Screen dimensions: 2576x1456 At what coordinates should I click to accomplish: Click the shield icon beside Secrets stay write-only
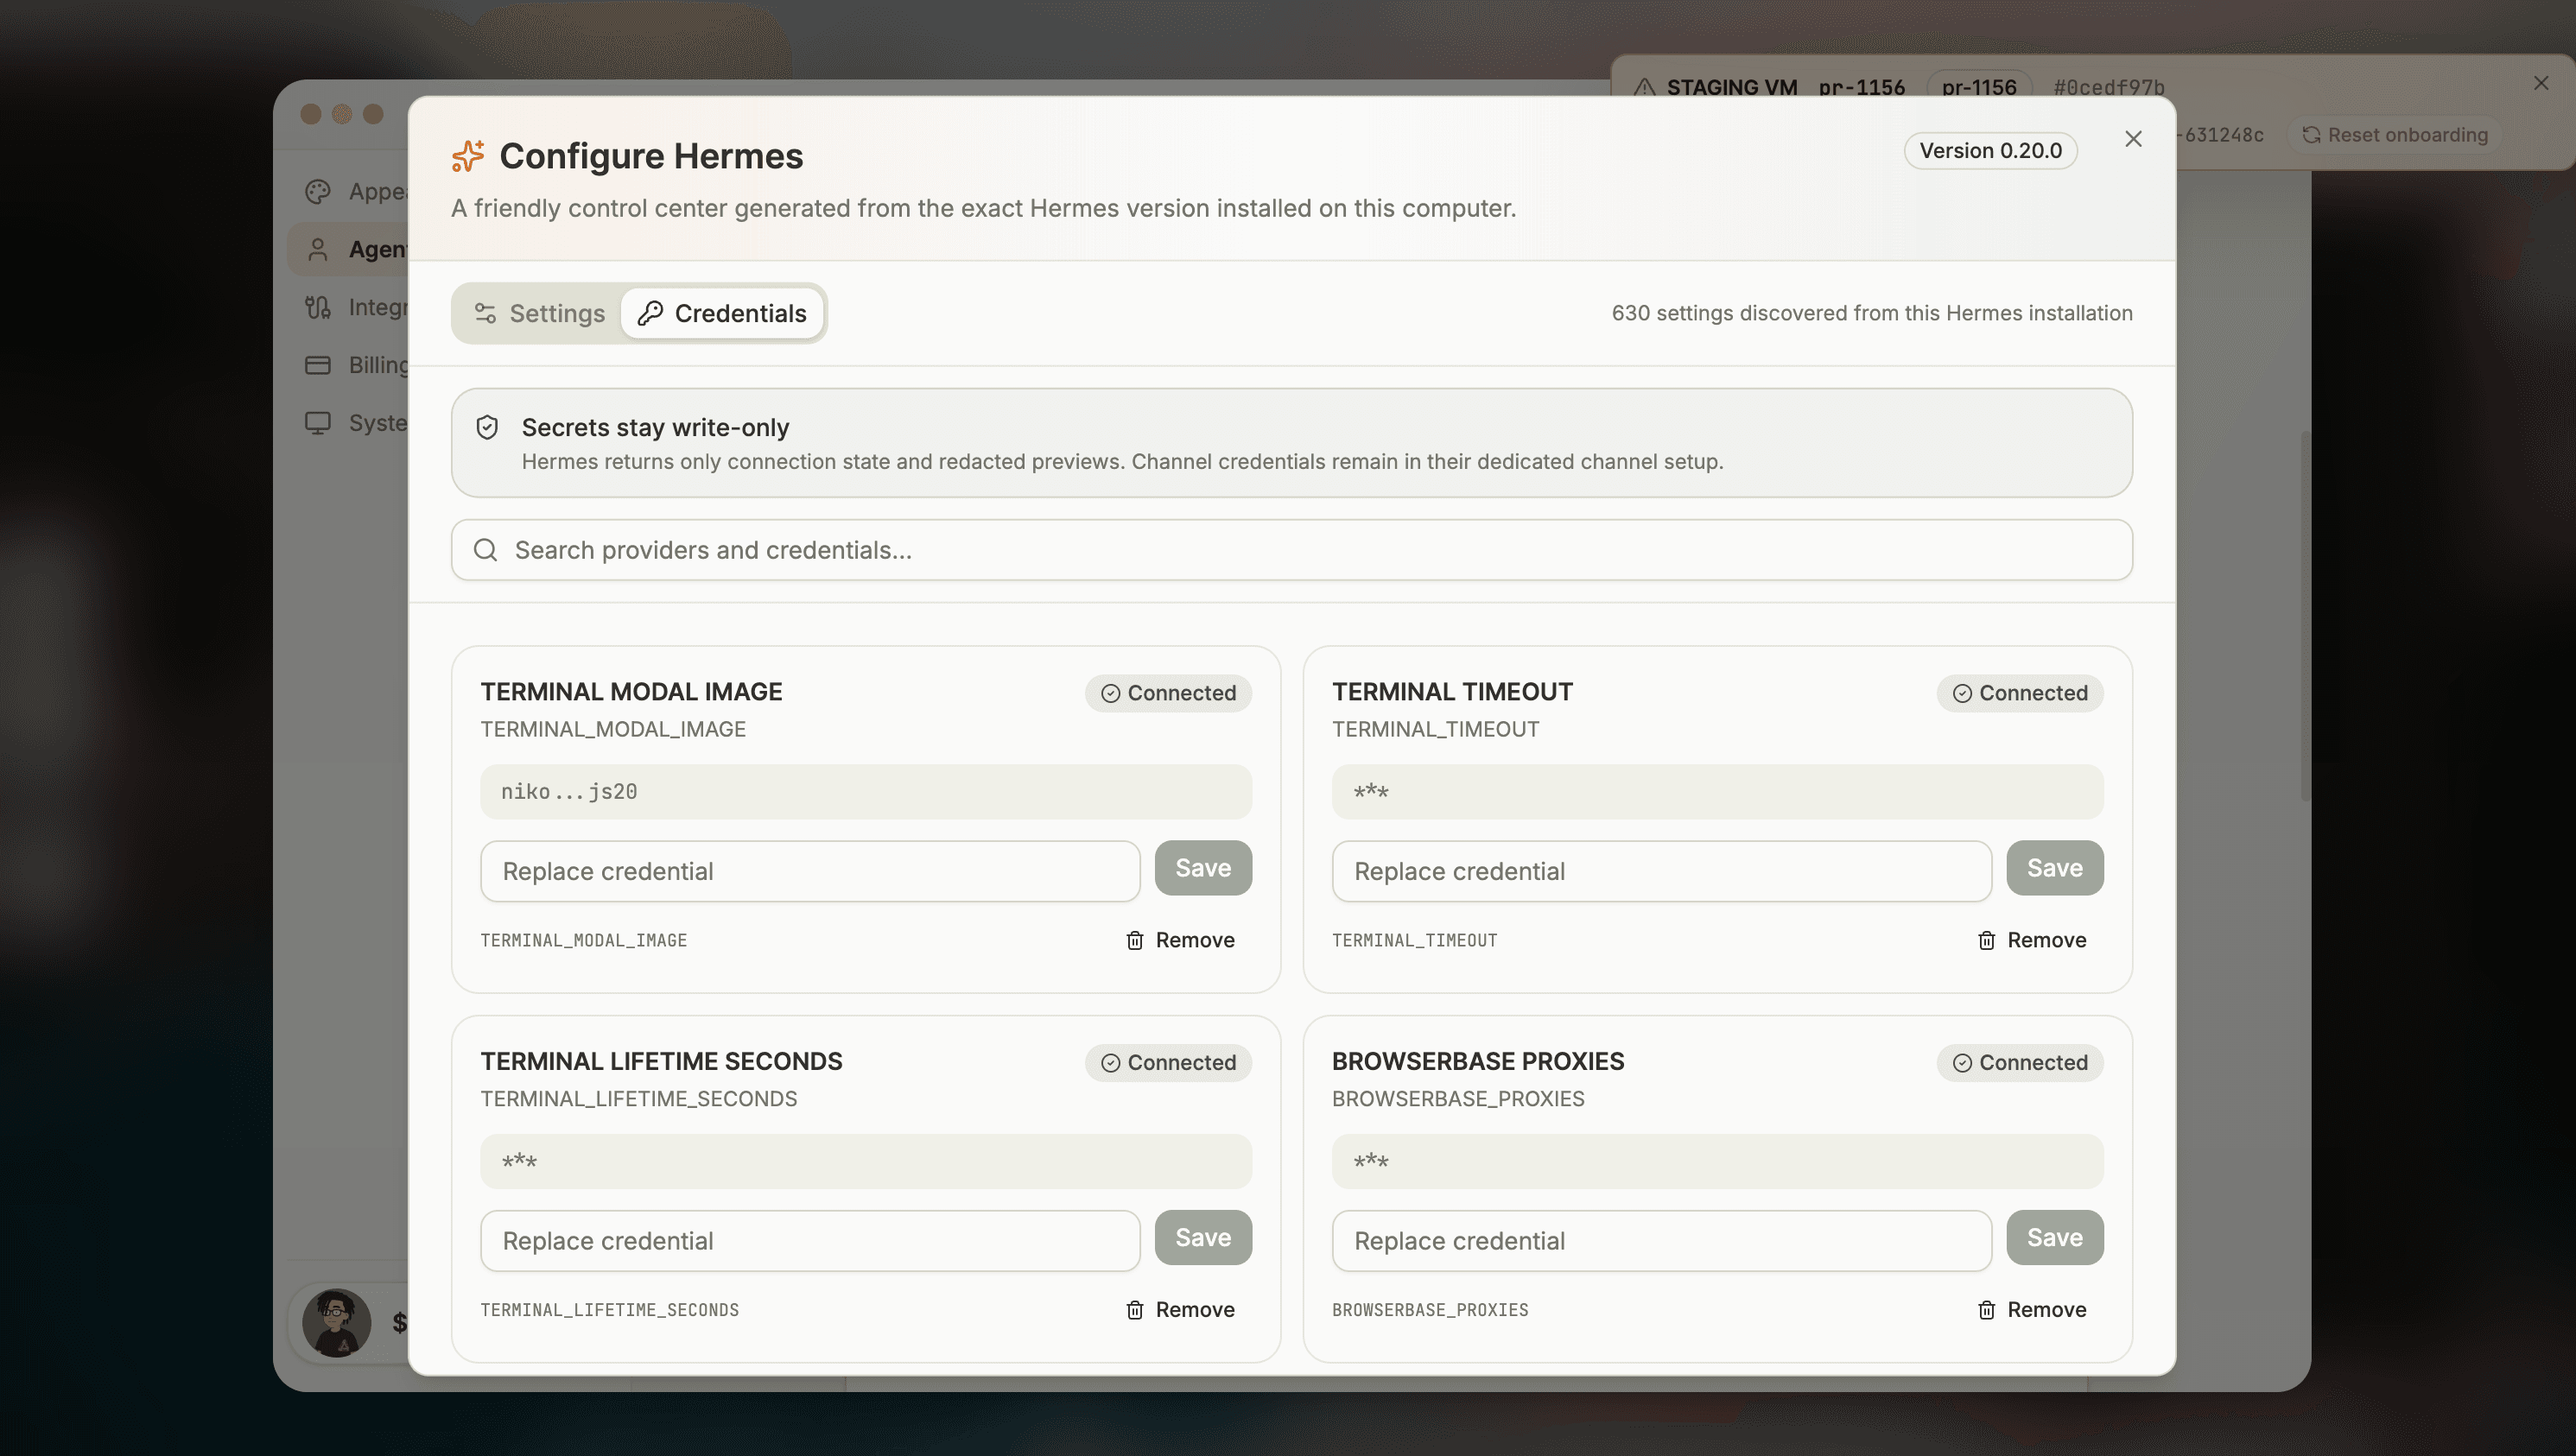(487, 427)
